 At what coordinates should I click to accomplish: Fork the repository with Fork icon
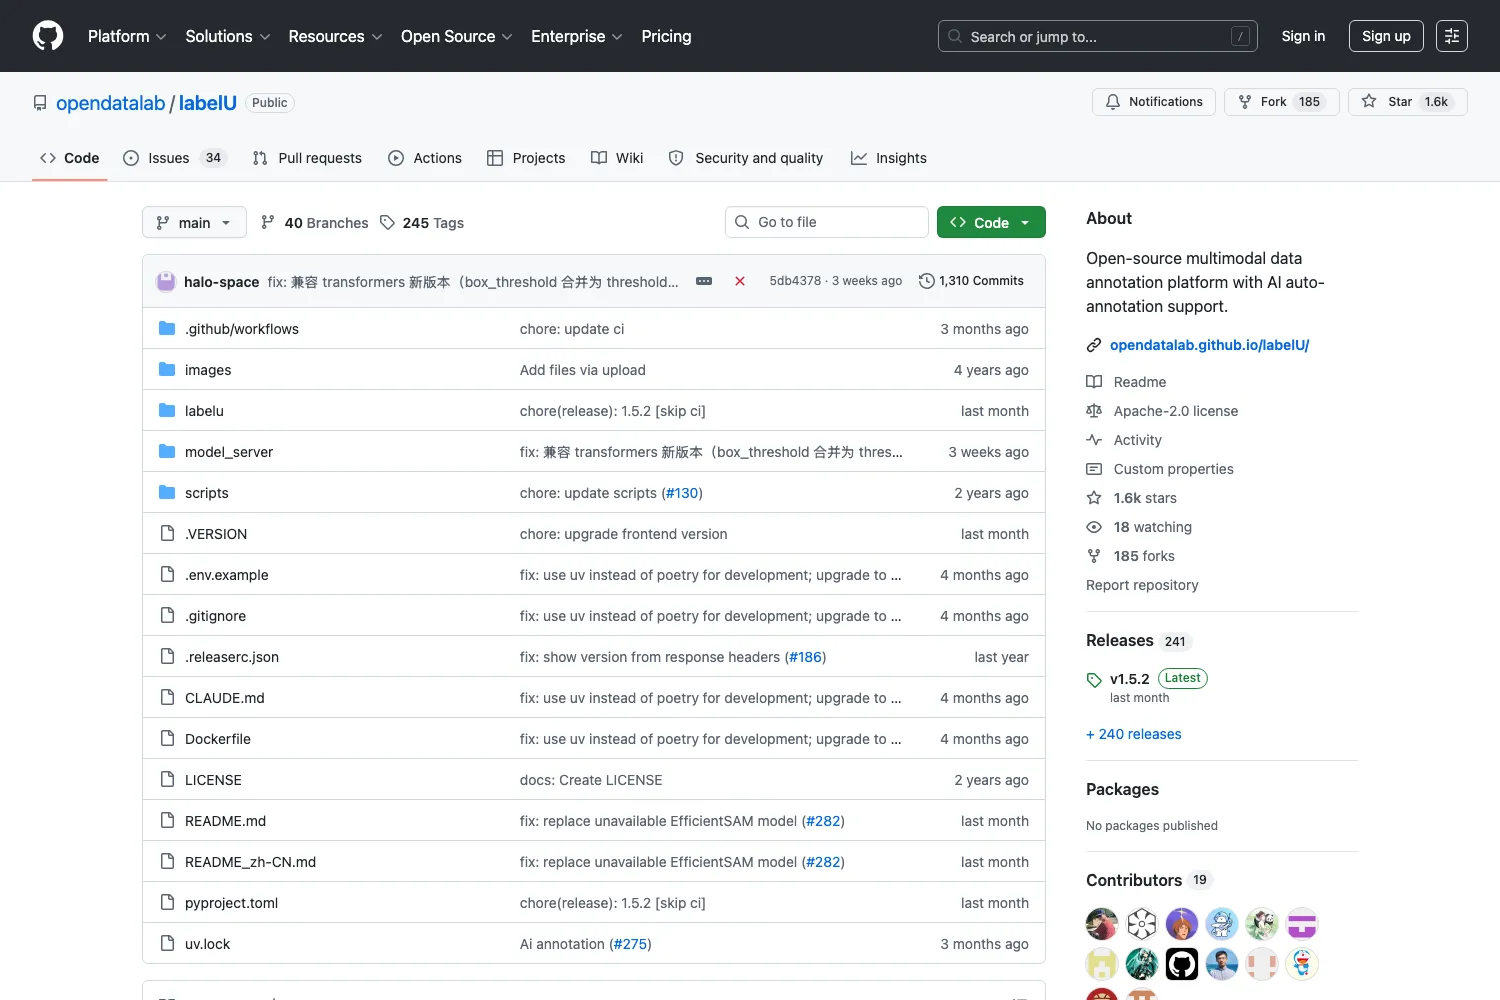point(1281,102)
